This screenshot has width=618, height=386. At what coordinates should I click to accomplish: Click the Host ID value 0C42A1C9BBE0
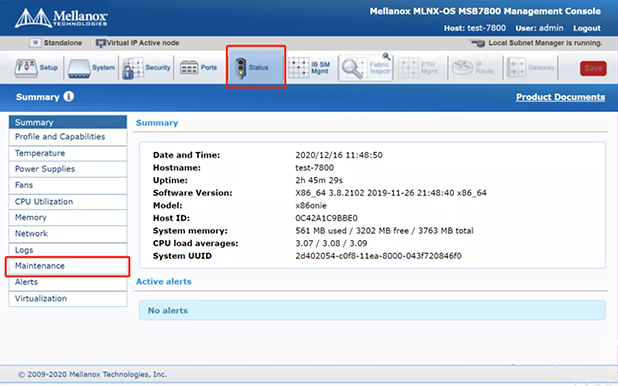pyautogui.click(x=326, y=218)
